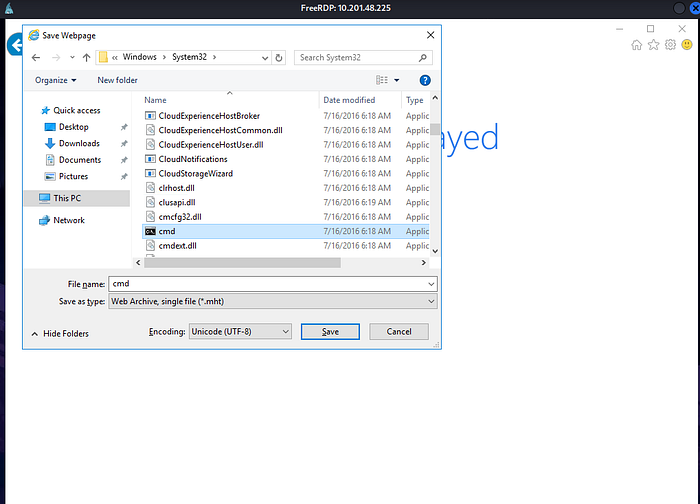The height and width of the screenshot is (504, 700).
Task: Select Quick access in navigation pane
Action: coord(77,110)
